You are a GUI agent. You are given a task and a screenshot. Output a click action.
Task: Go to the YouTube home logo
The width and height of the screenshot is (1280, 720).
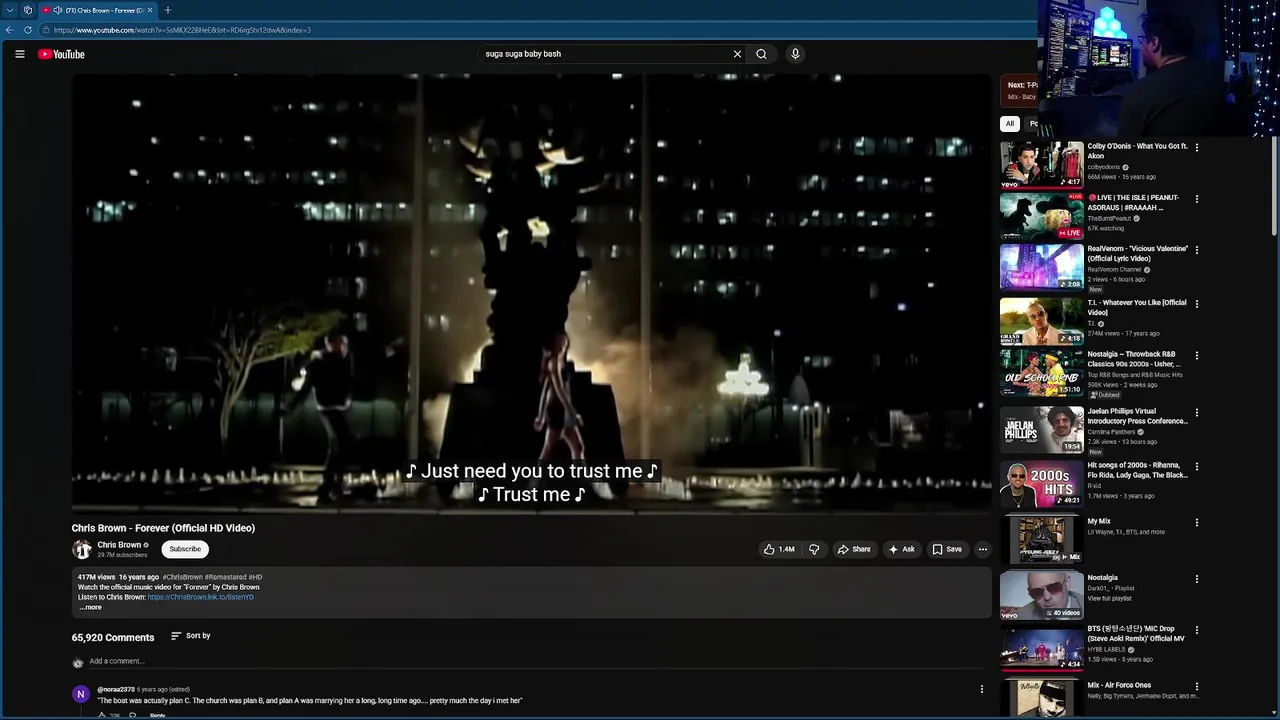61,54
